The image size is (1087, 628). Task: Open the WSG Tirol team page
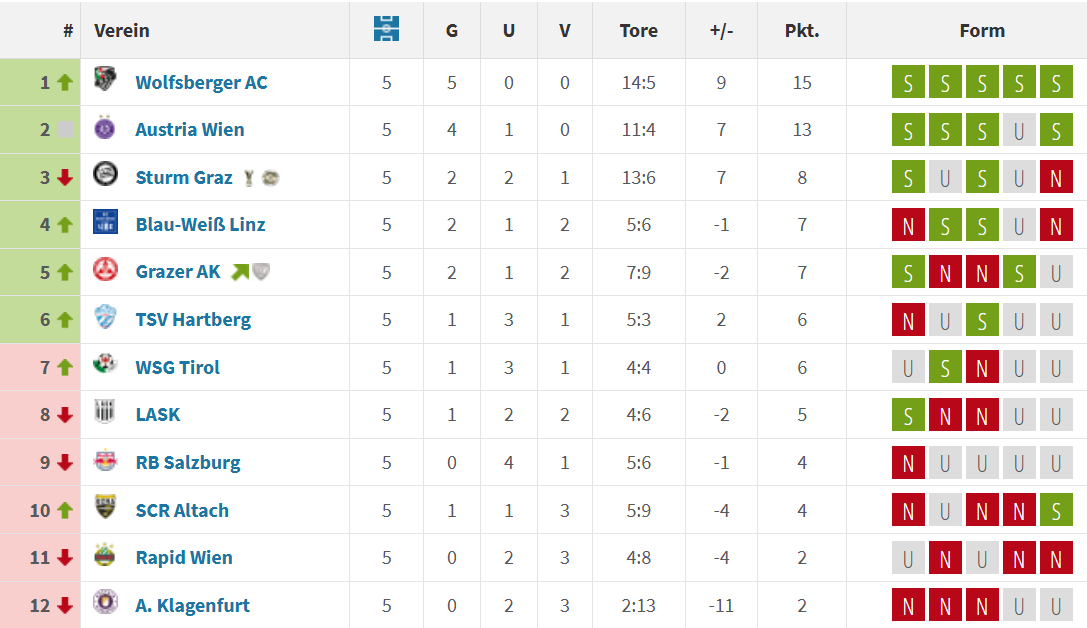click(x=177, y=367)
